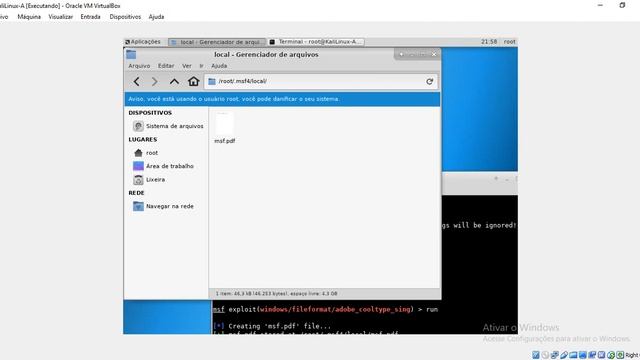This screenshot has width=640, height=360.
Task: Click the status bar item count text
Action: (x=276, y=293)
